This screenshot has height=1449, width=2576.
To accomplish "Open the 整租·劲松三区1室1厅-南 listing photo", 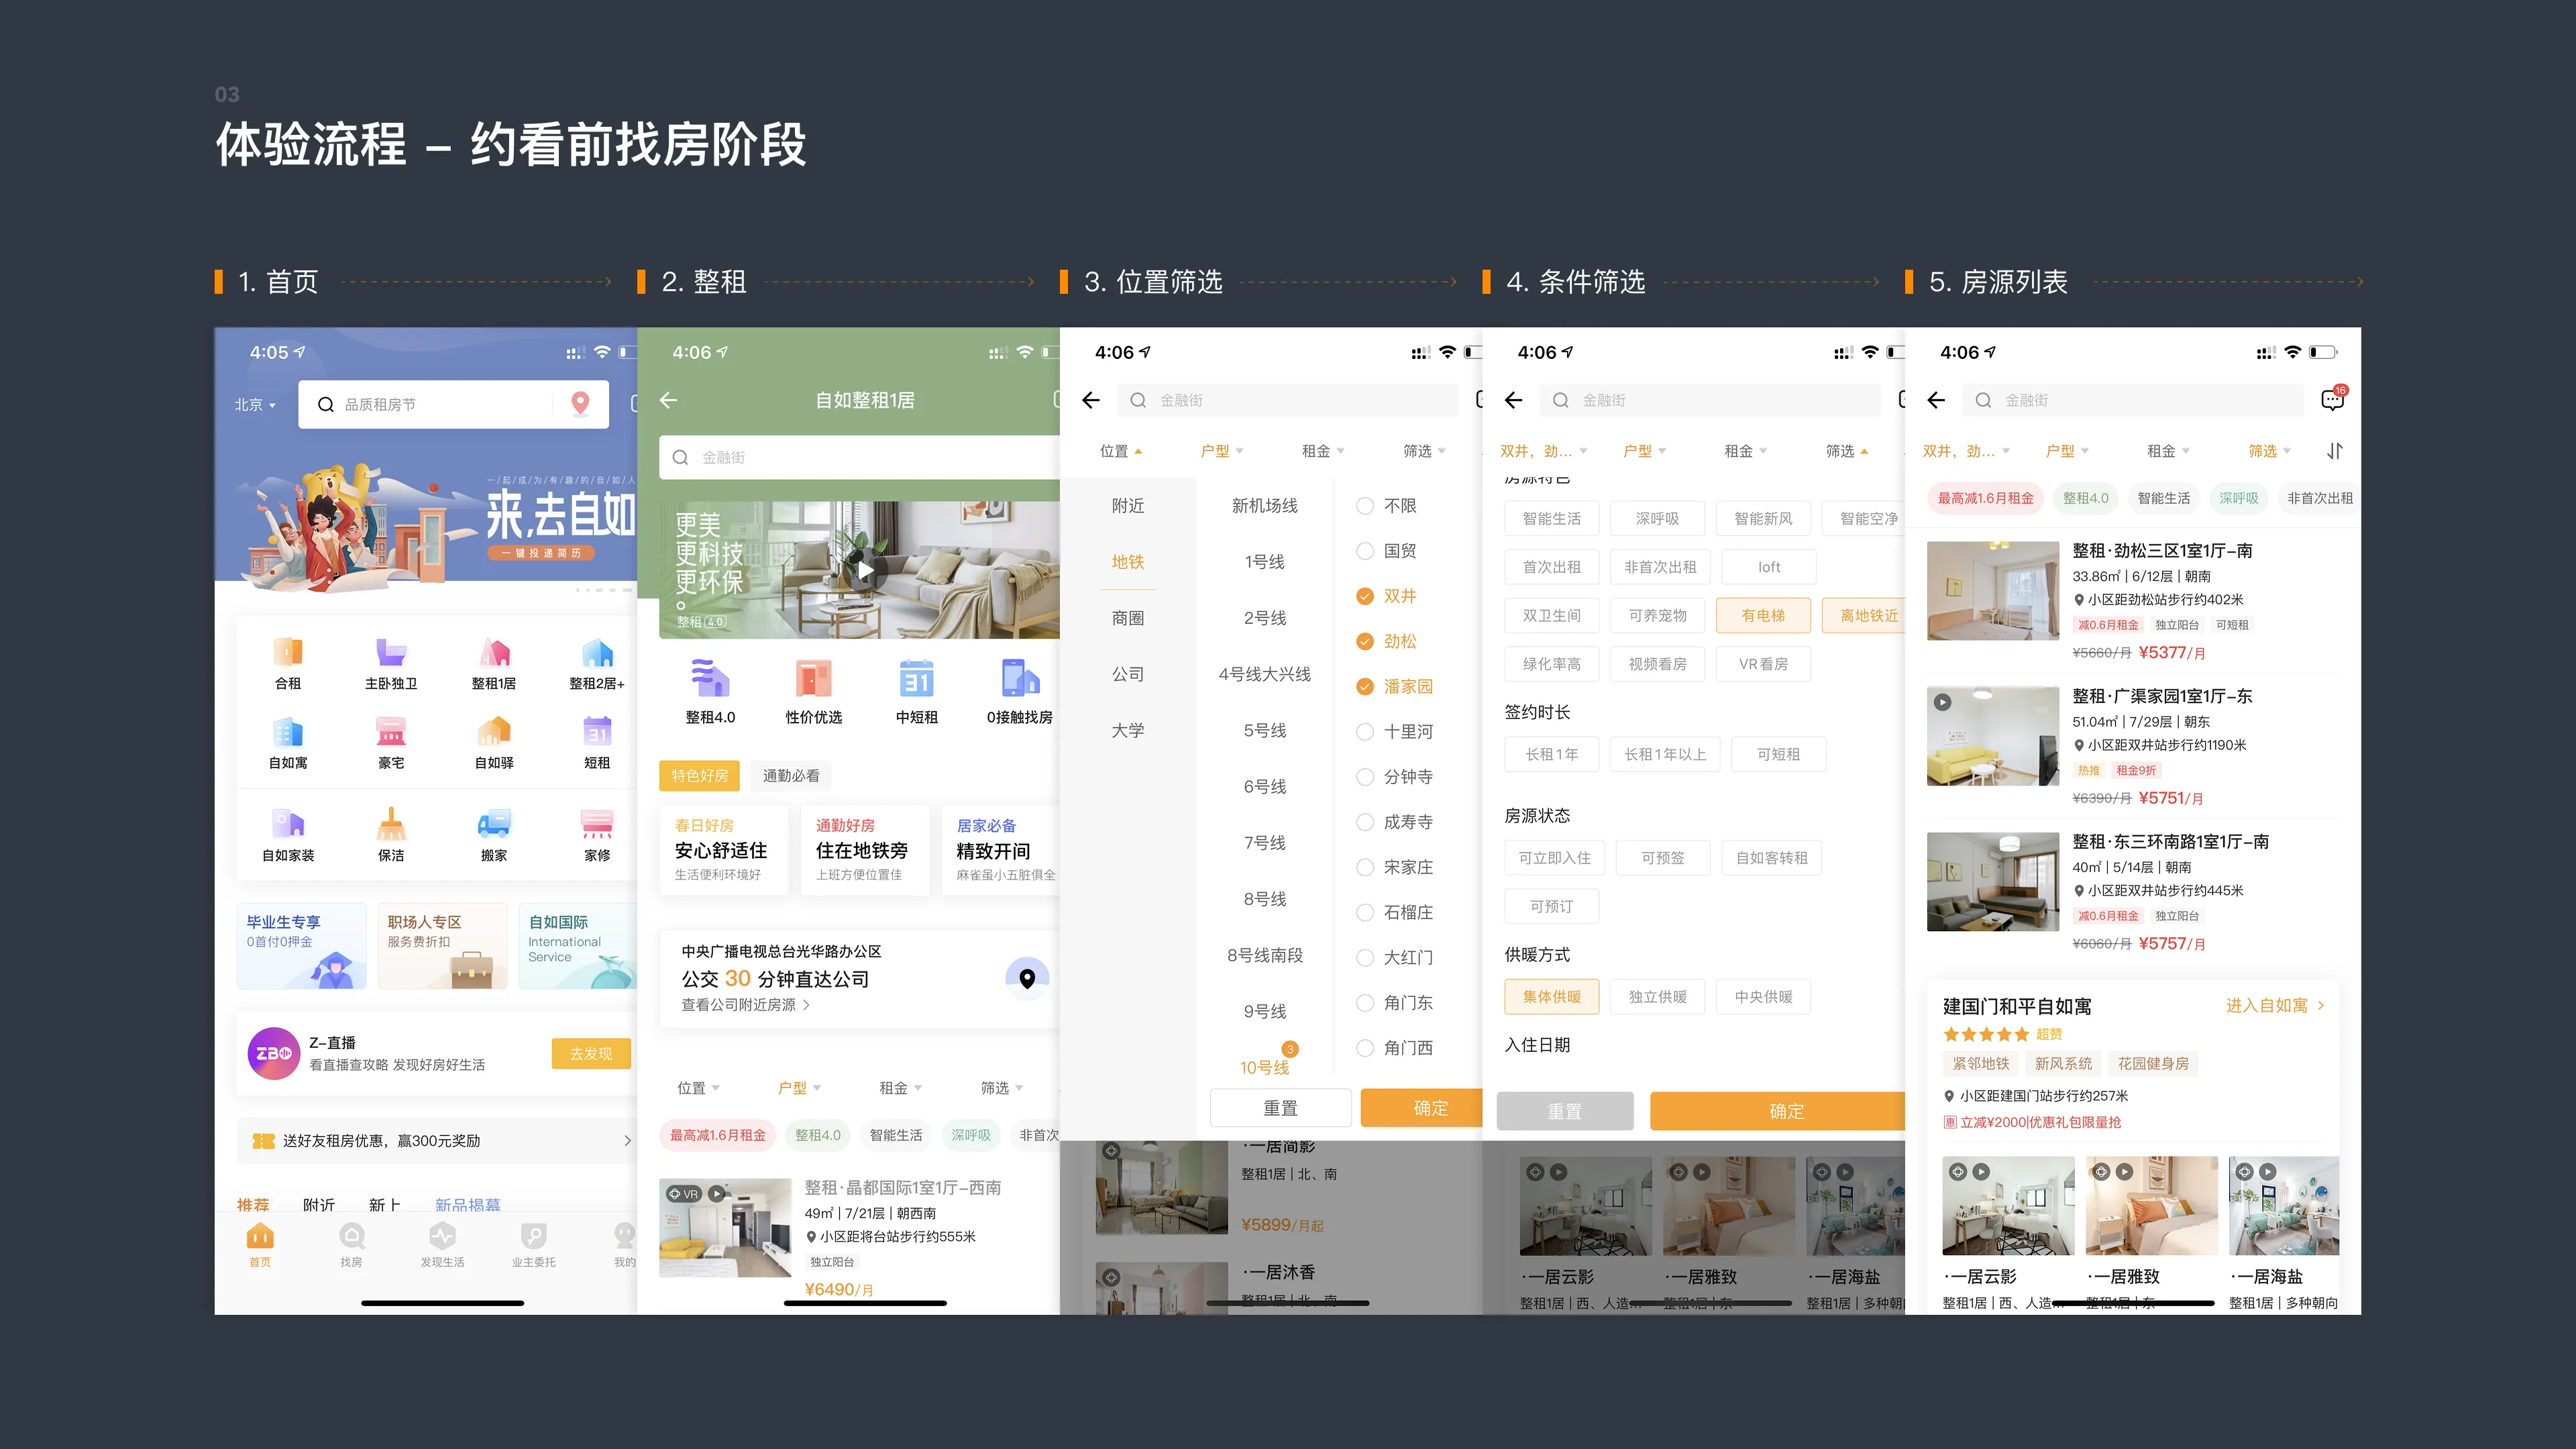I will (1993, 591).
